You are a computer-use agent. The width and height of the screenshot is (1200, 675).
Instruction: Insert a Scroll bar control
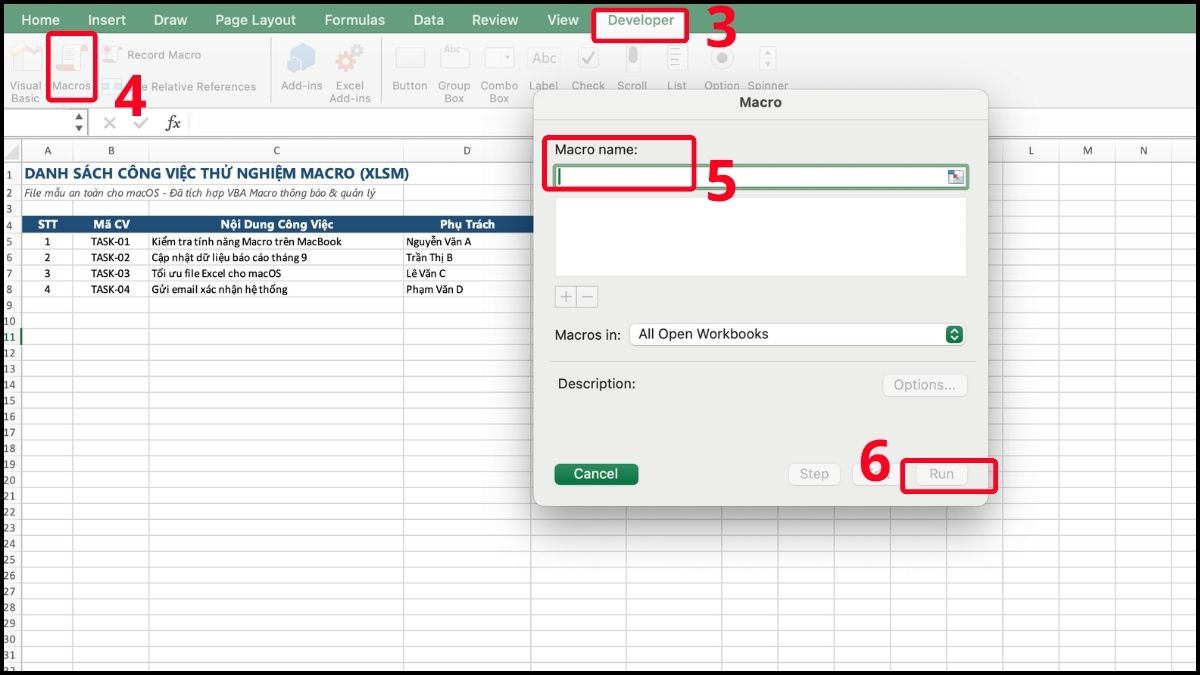pos(632,68)
